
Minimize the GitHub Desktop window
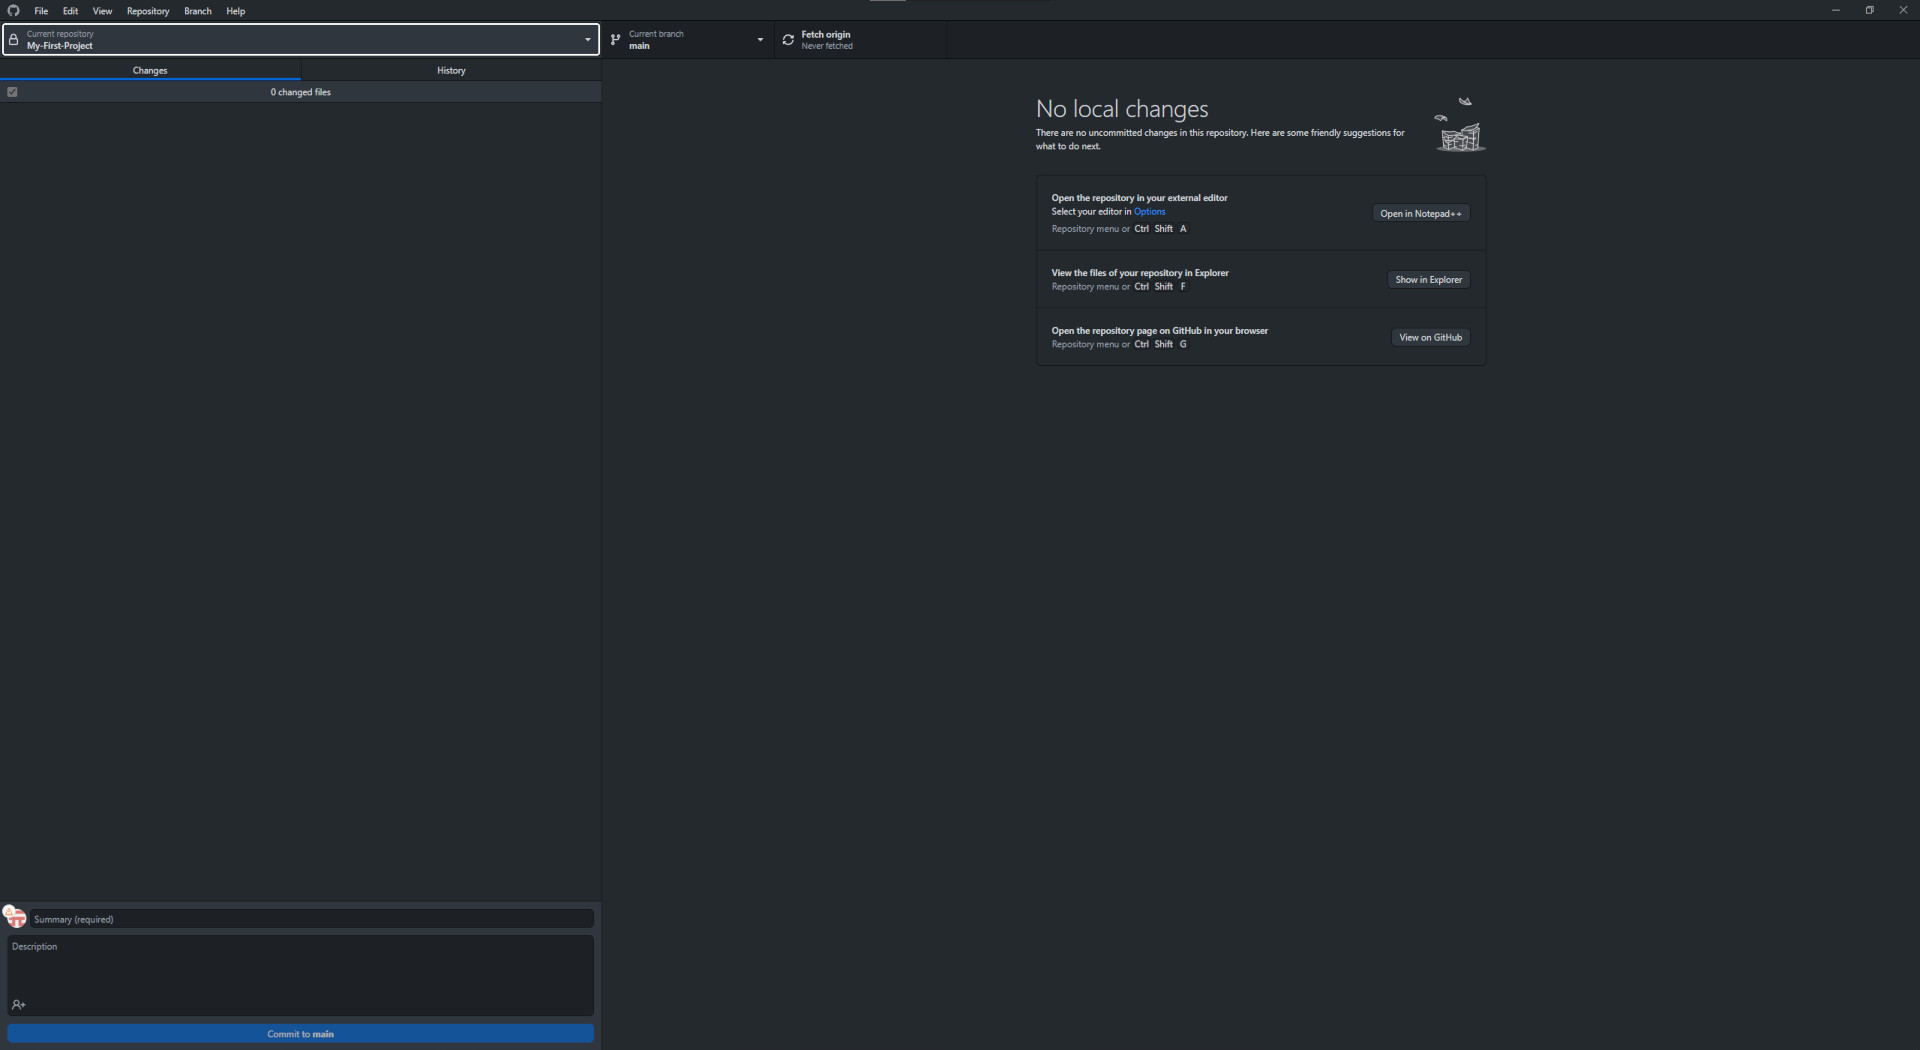coord(1835,10)
